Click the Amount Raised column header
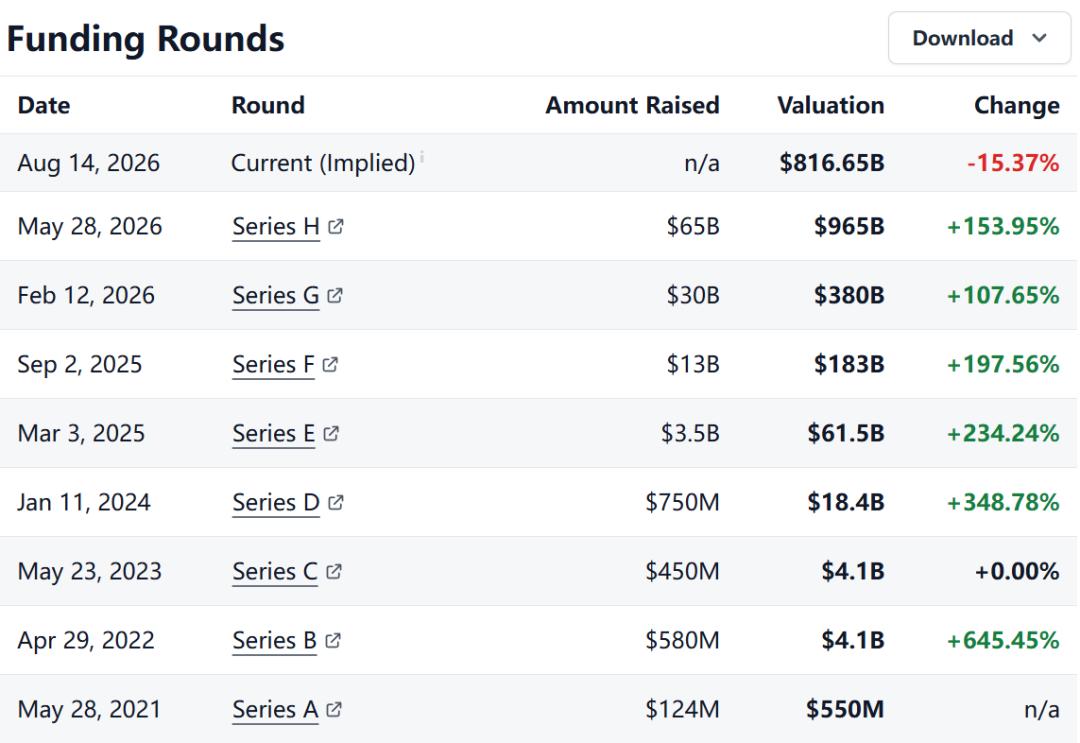Viewport: 1080px width, 743px height. (x=632, y=105)
